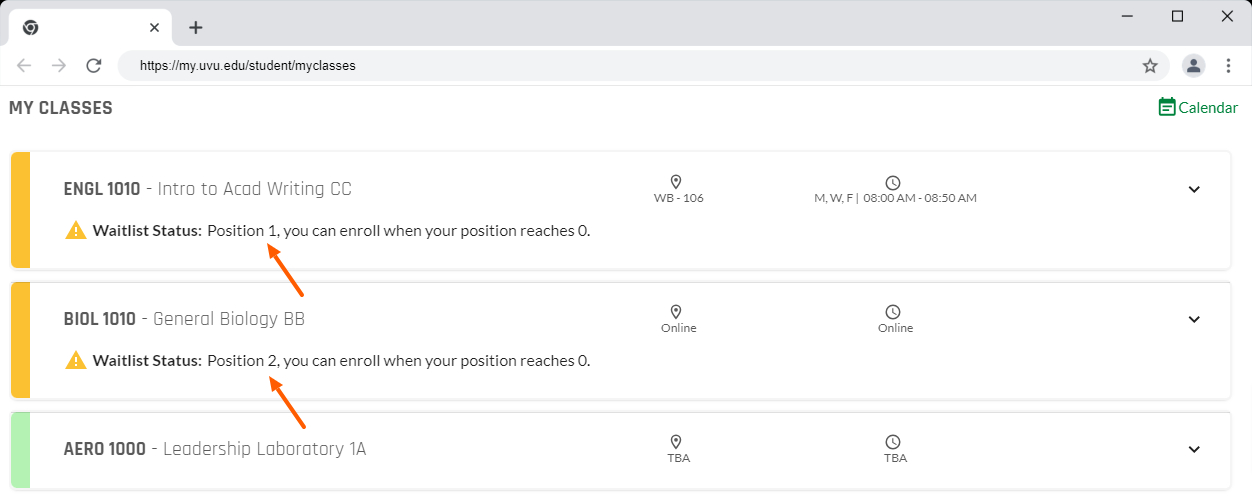The width and height of the screenshot is (1252, 500).
Task: Click the BIOL 1010 clock icon
Action: pyautogui.click(x=893, y=312)
